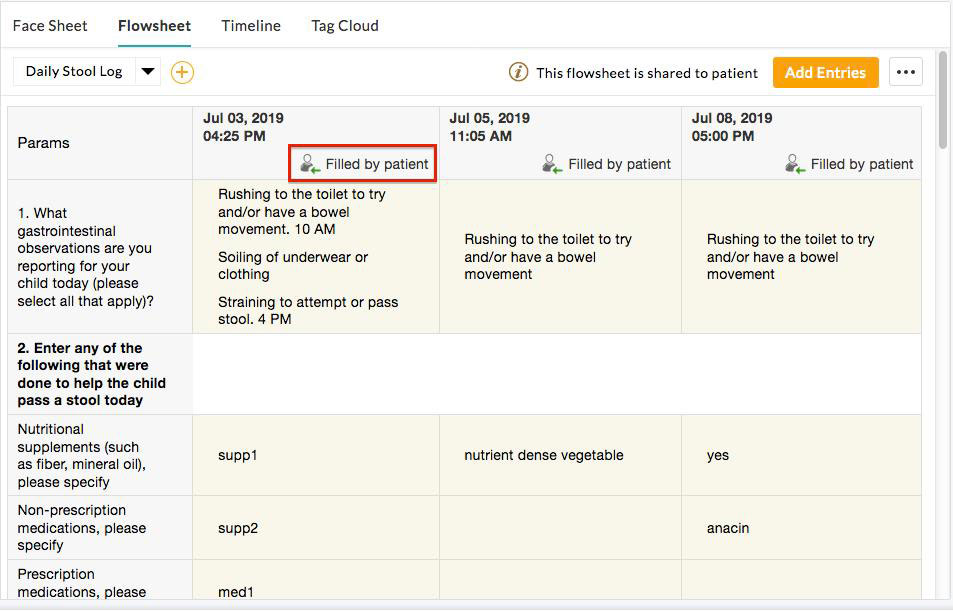Open the ellipsis more-options menu

coord(906,71)
